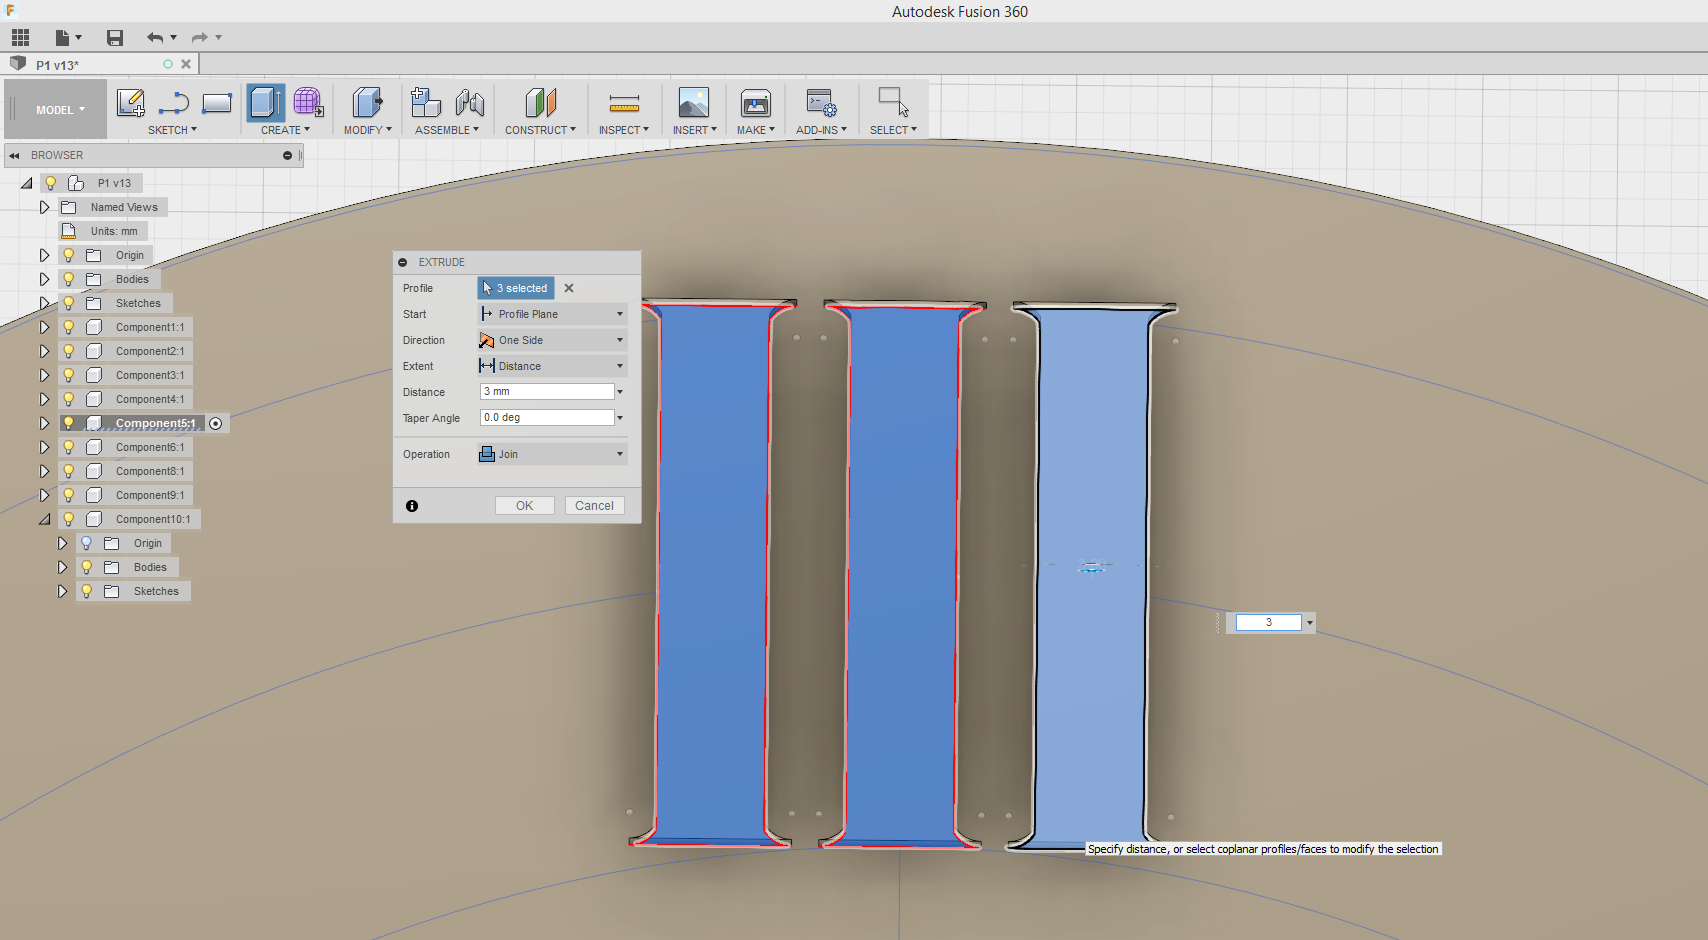Collapse the BROWSER panel arrows
Image resolution: width=1708 pixels, height=940 pixels.
click(x=14, y=155)
